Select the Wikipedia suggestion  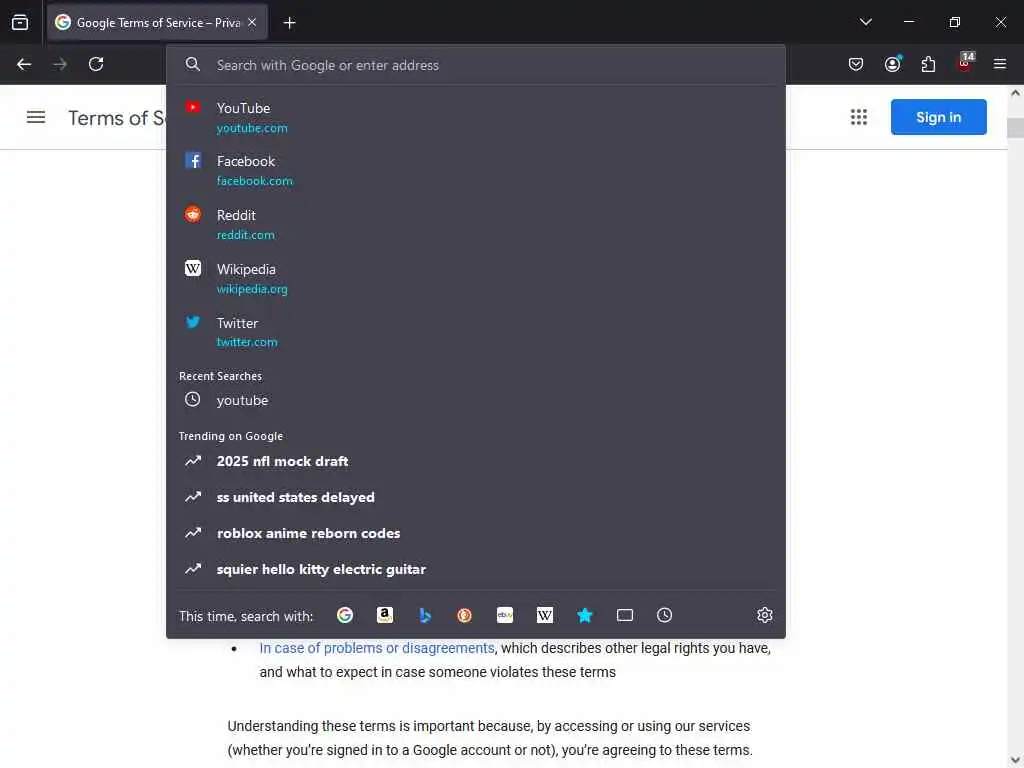tap(475, 278)
